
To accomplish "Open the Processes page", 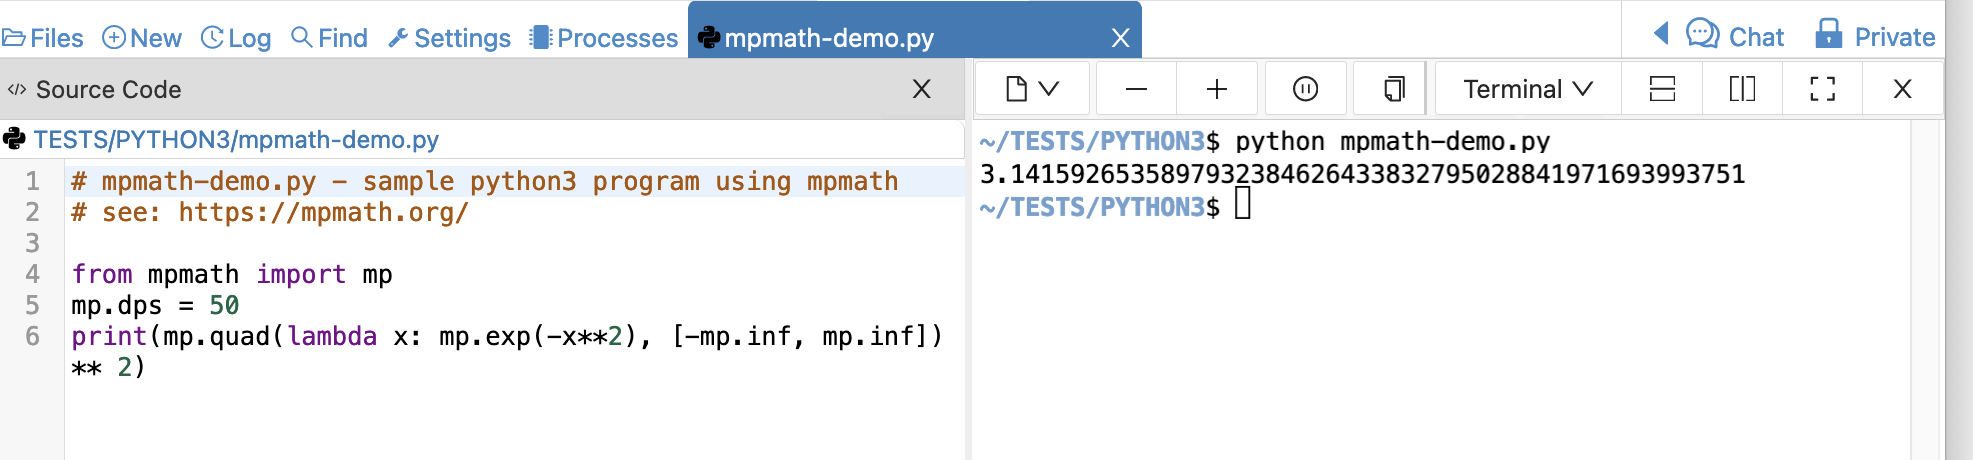I will click(604, 38).
